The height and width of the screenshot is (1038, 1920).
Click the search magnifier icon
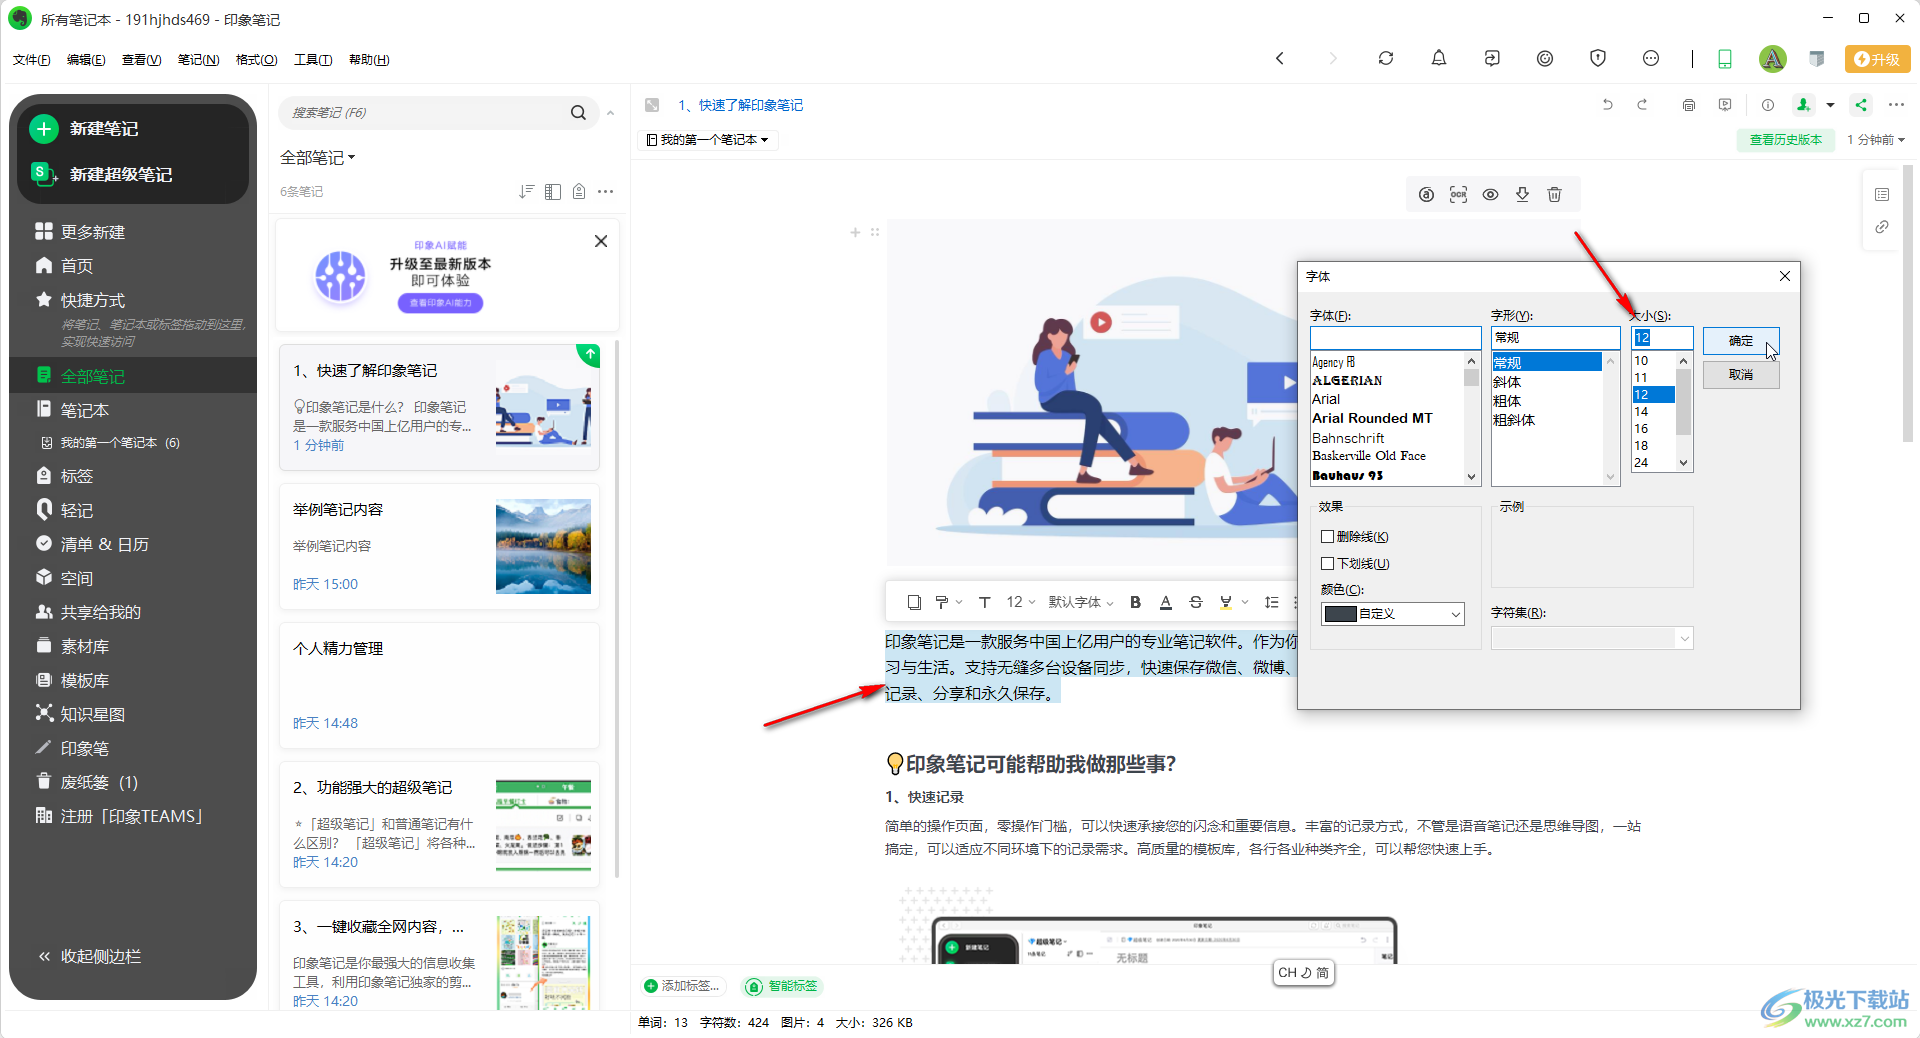[578, 113]
